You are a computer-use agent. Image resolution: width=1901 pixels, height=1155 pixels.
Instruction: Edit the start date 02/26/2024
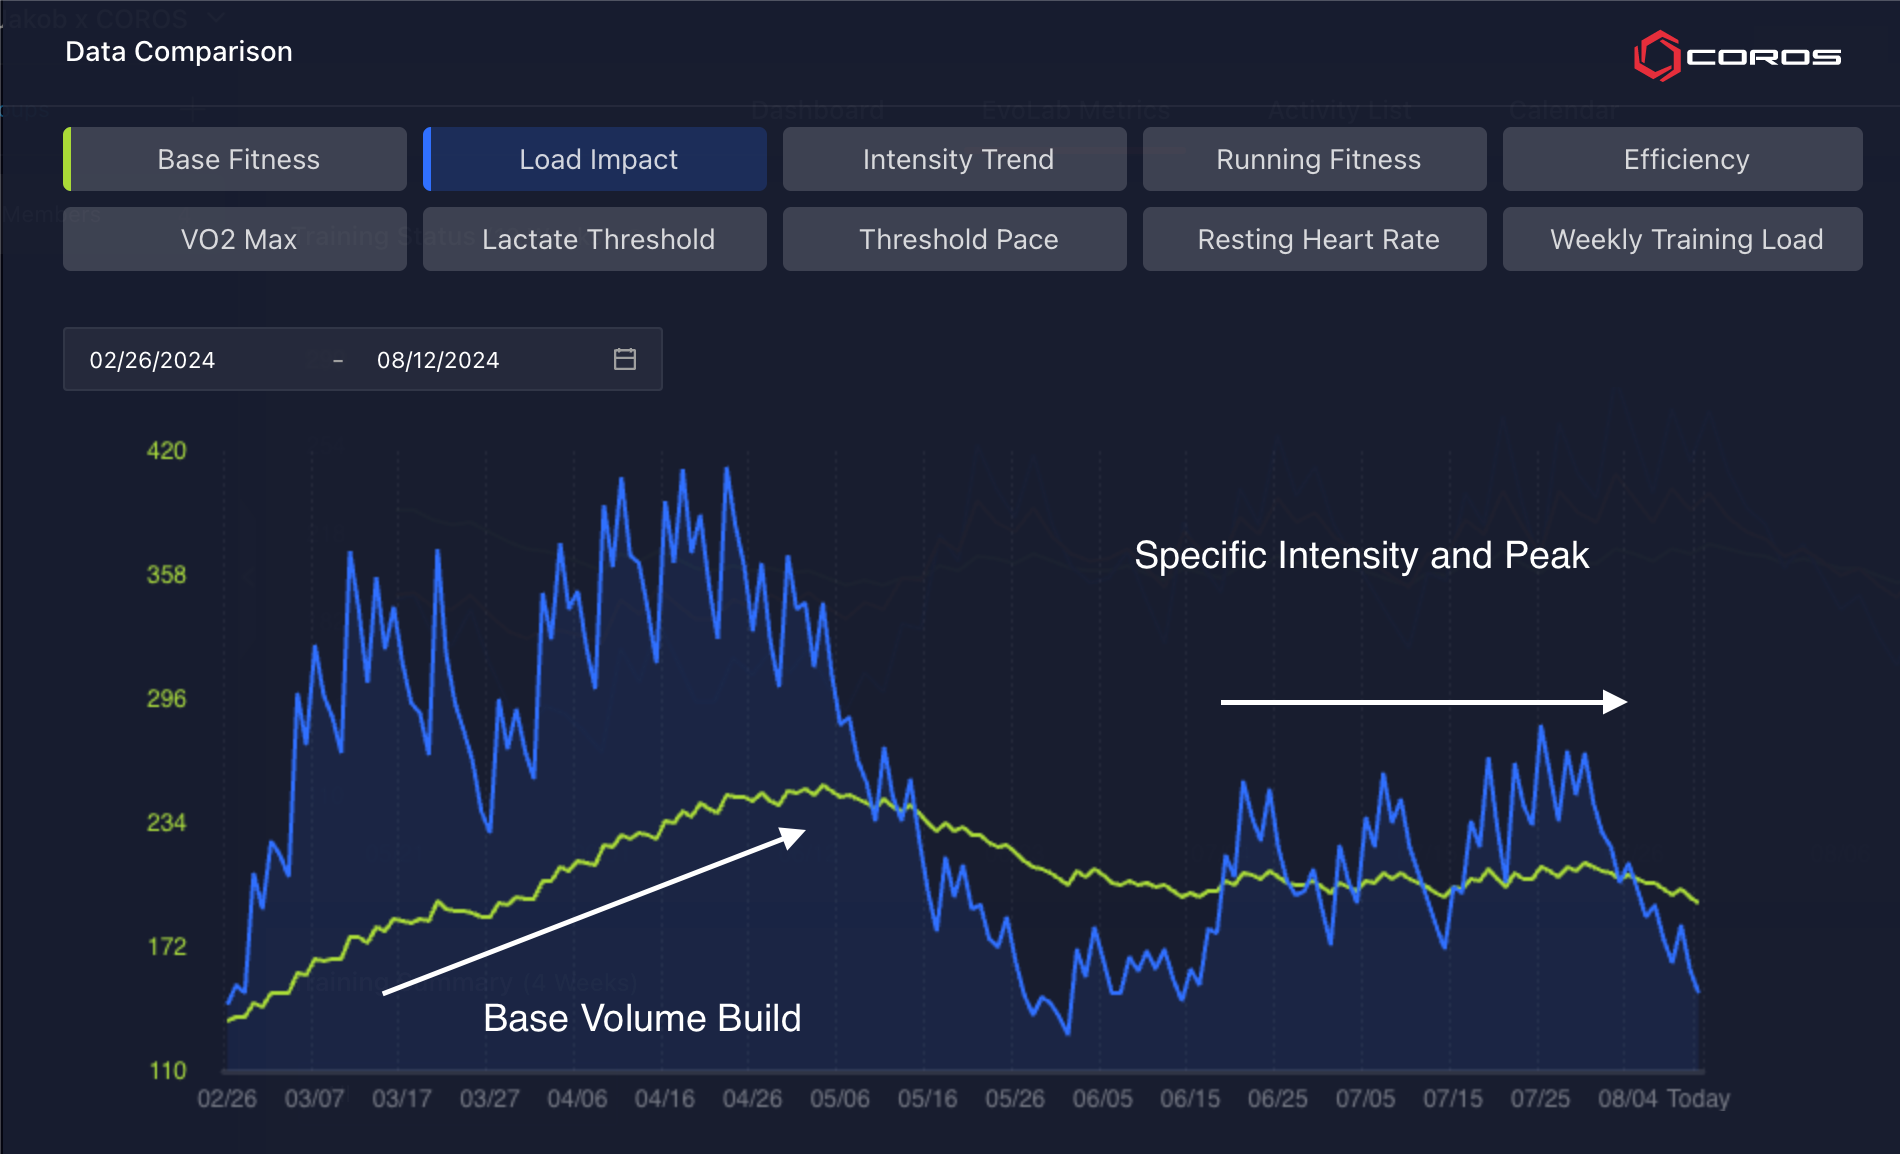point(152,360)
